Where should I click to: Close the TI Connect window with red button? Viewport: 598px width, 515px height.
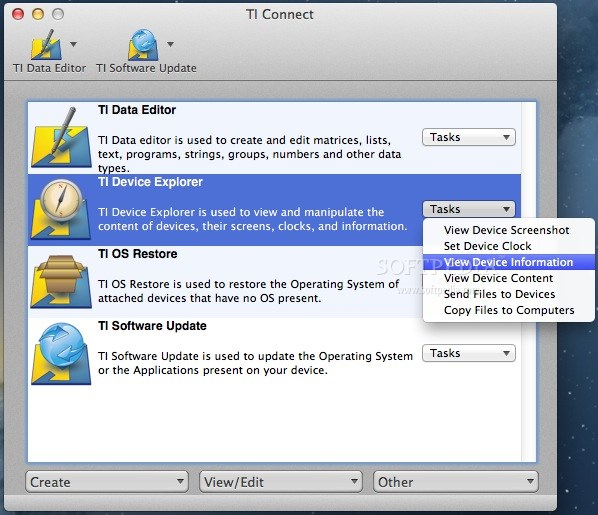tap(18, 14)
